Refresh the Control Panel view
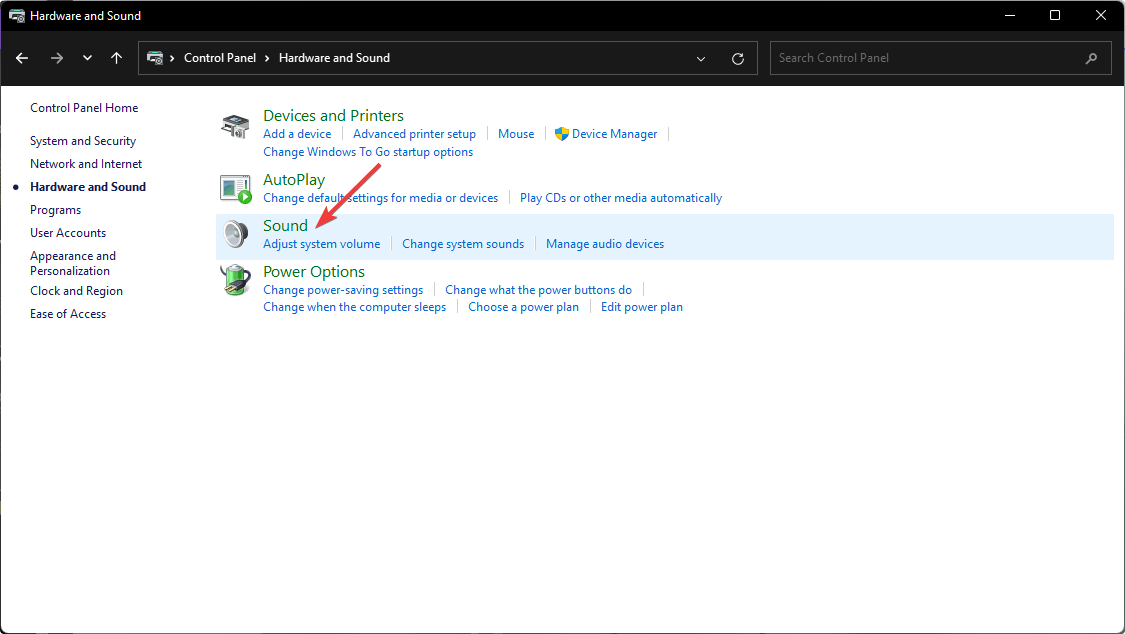The width and height of the screenshot is (1125, 634). click(x=738, y=59)
